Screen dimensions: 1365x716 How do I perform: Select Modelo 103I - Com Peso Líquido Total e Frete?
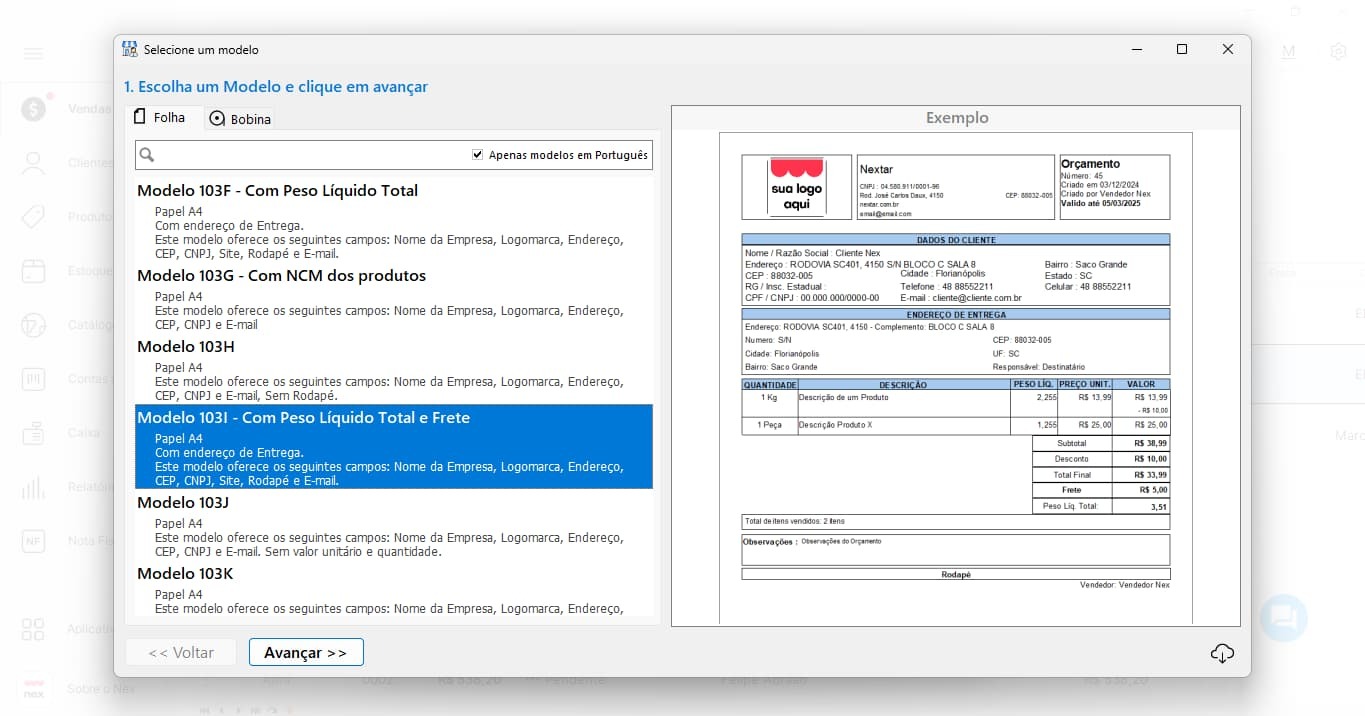coord(394,447)
